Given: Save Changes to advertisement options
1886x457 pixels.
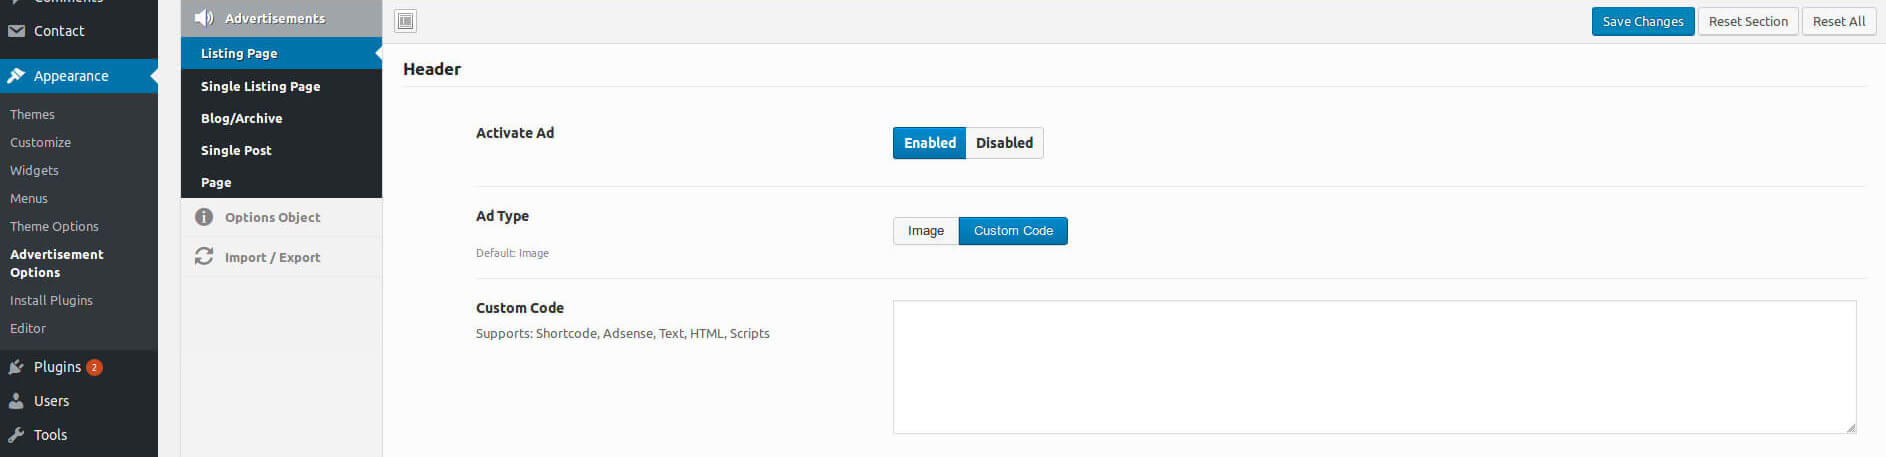Looking at the screenshot, I should (x=1643, y=21).
